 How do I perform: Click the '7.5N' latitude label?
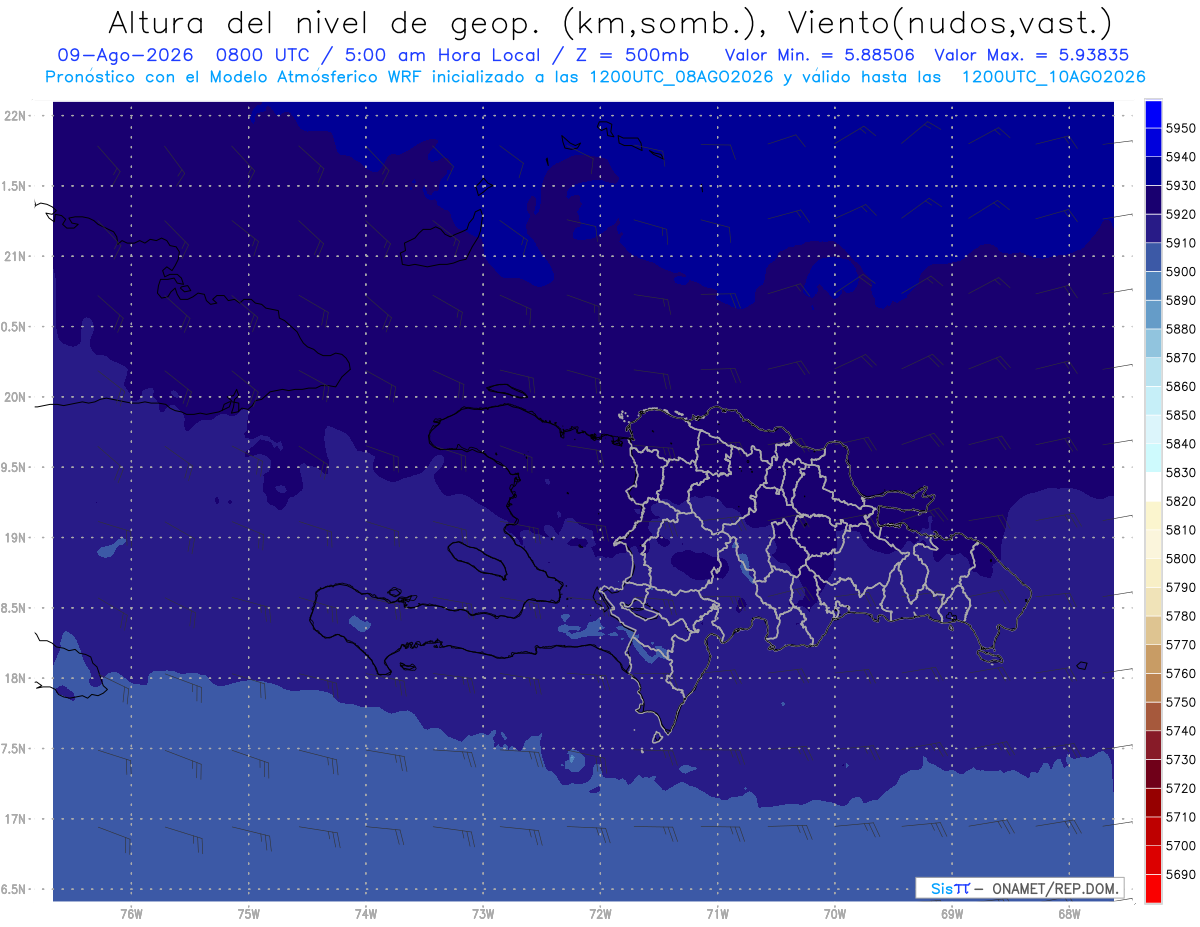coord(15,749)
